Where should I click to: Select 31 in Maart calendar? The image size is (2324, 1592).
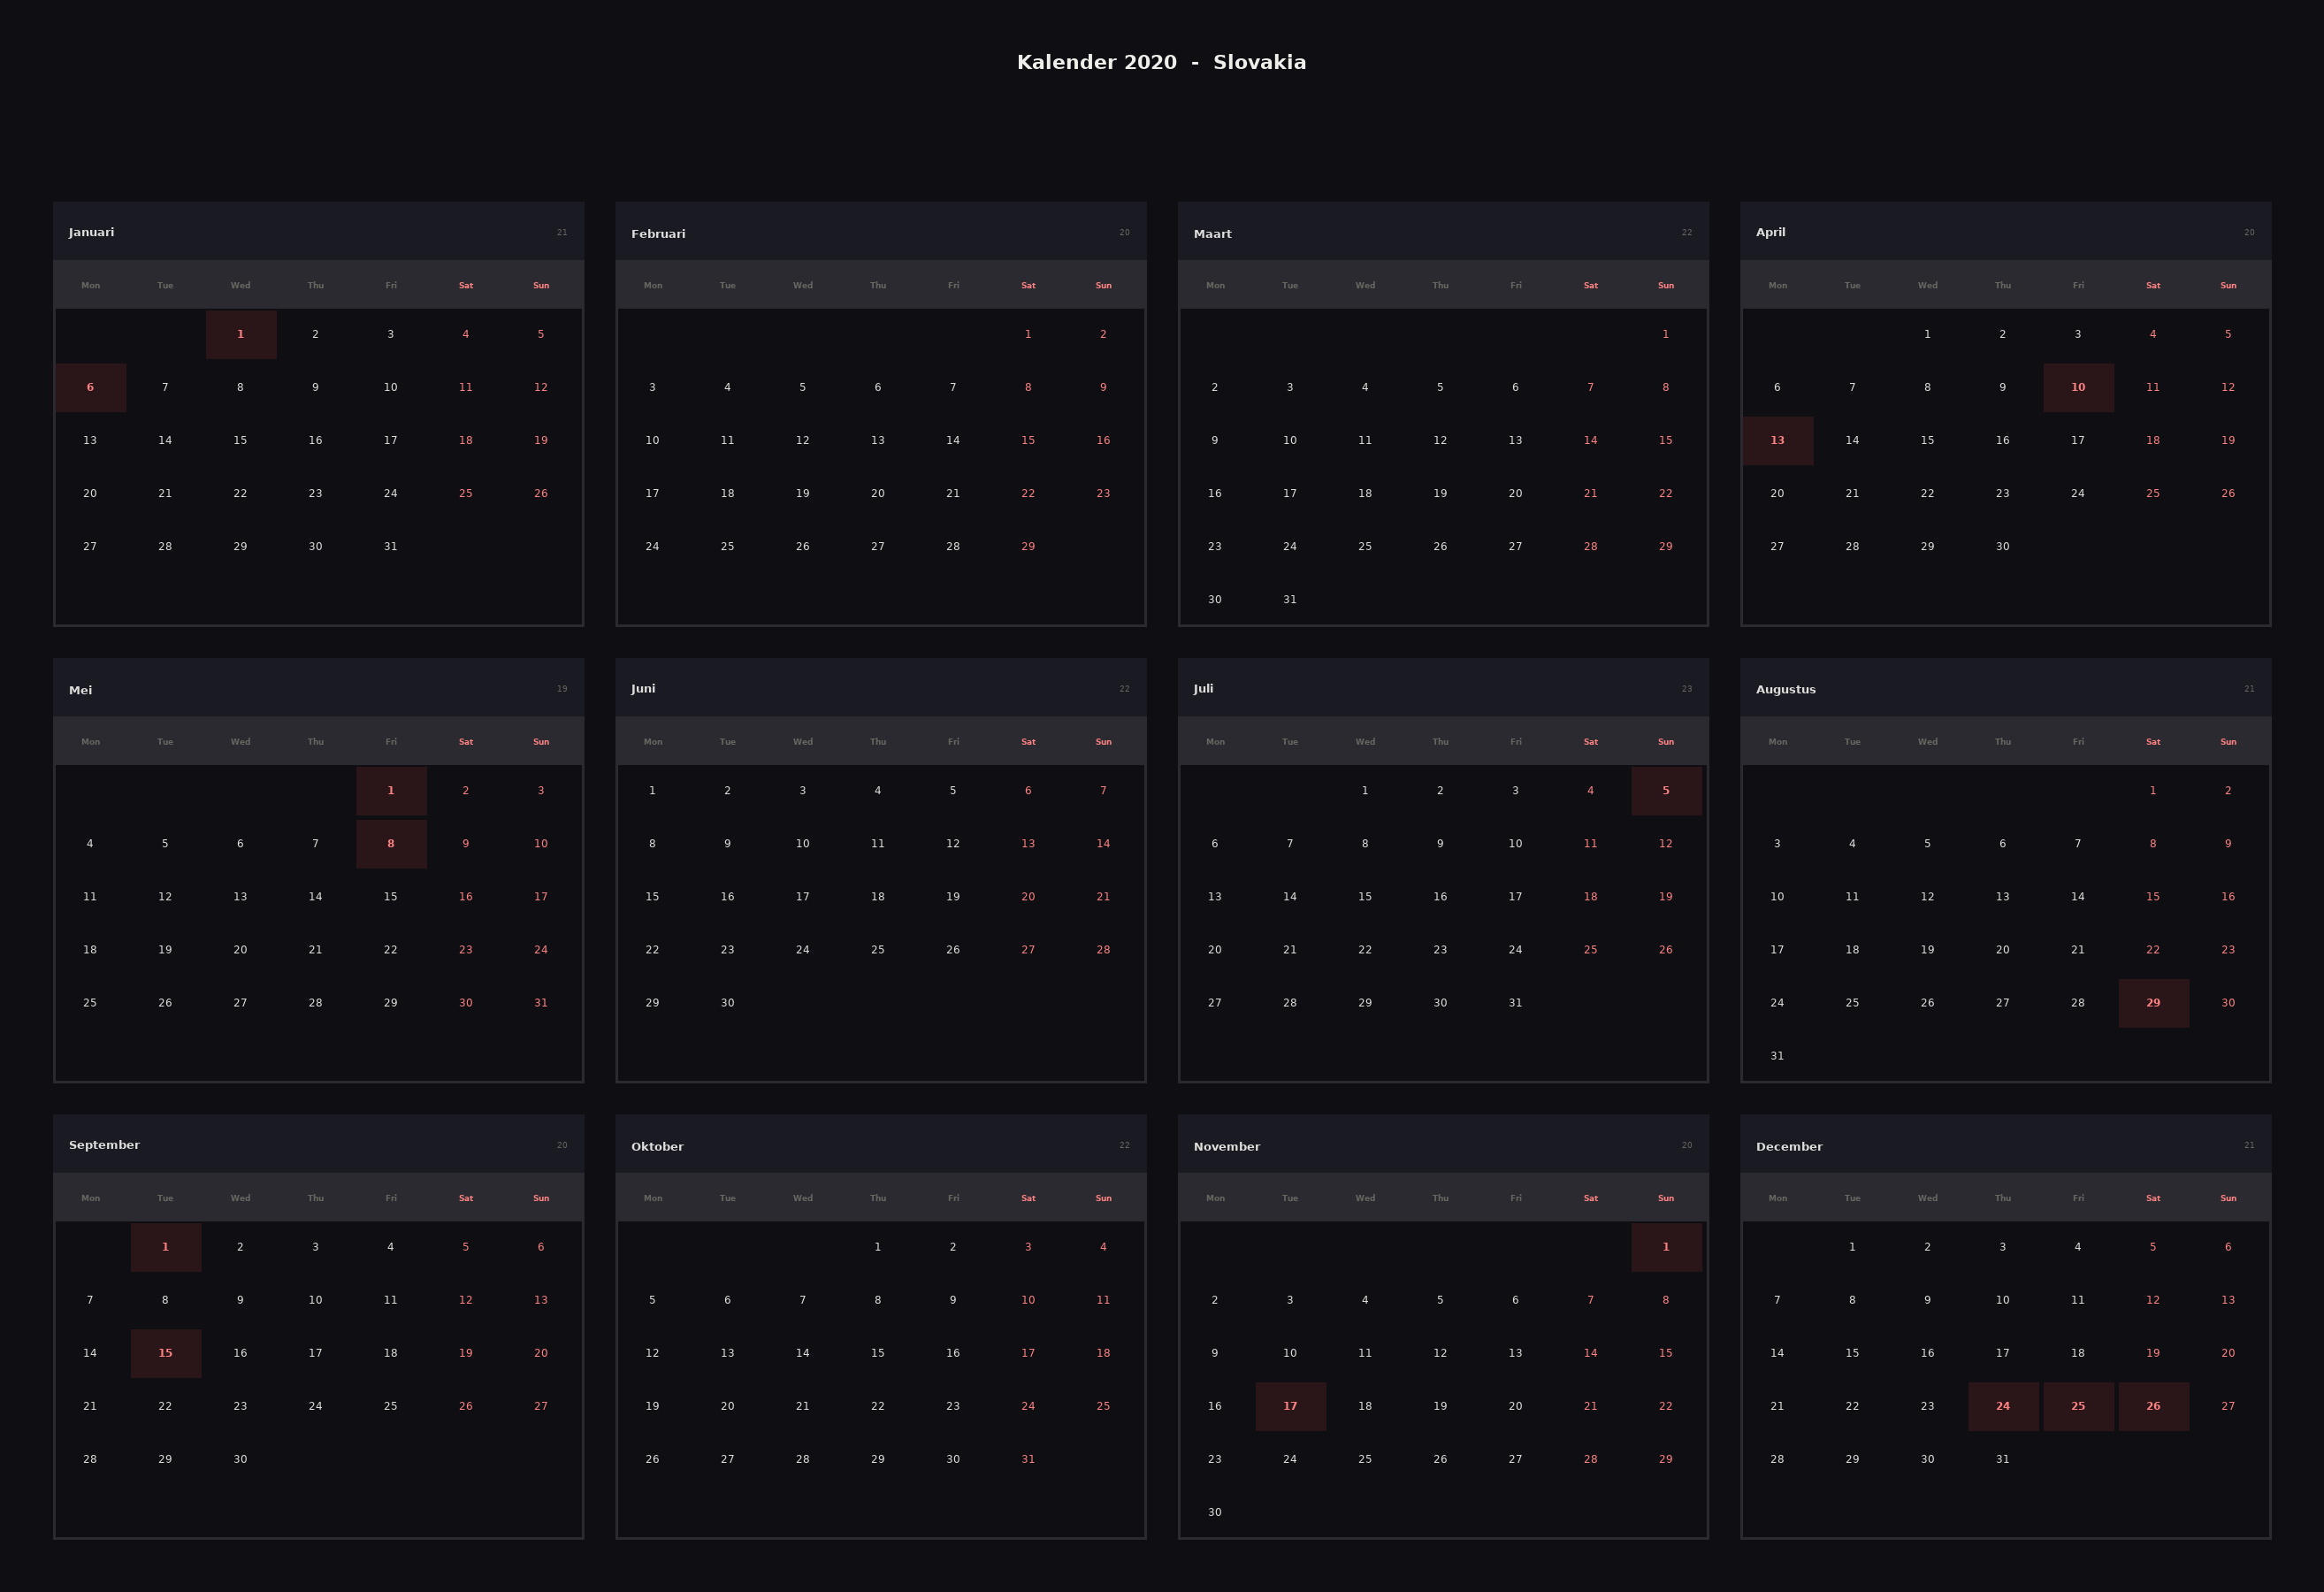(x=1290, y=600)
